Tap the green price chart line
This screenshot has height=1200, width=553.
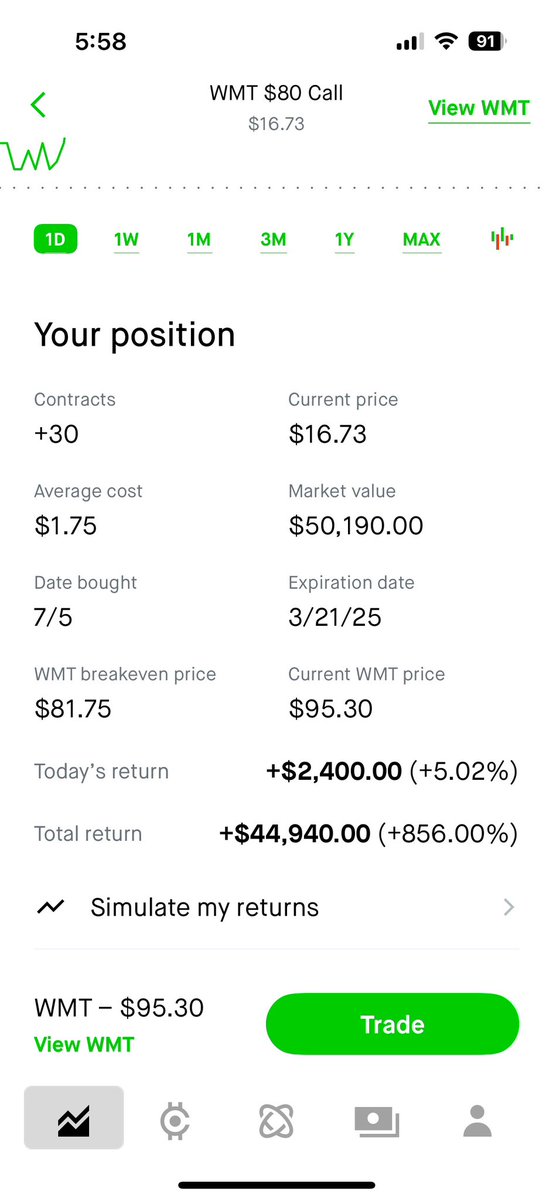tap(33, 154)
